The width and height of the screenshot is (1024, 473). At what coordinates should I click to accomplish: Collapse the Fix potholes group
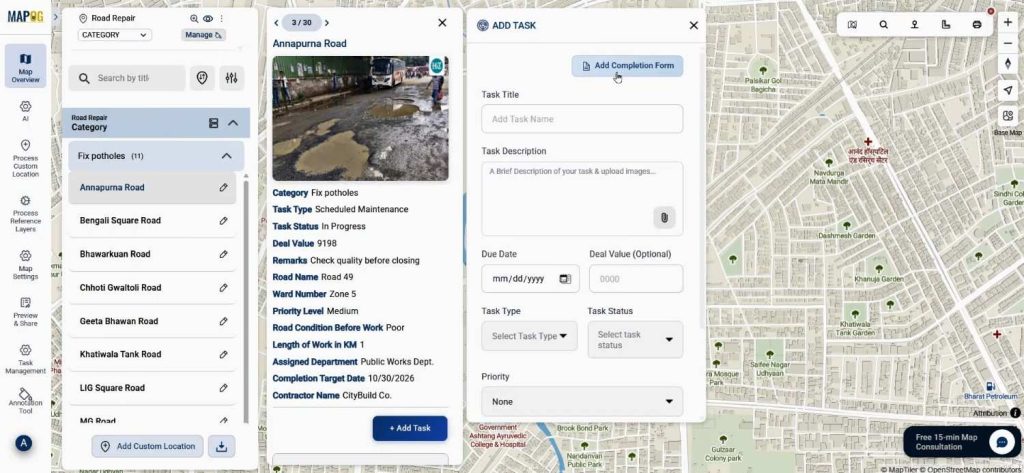click(x=226, y=156)
